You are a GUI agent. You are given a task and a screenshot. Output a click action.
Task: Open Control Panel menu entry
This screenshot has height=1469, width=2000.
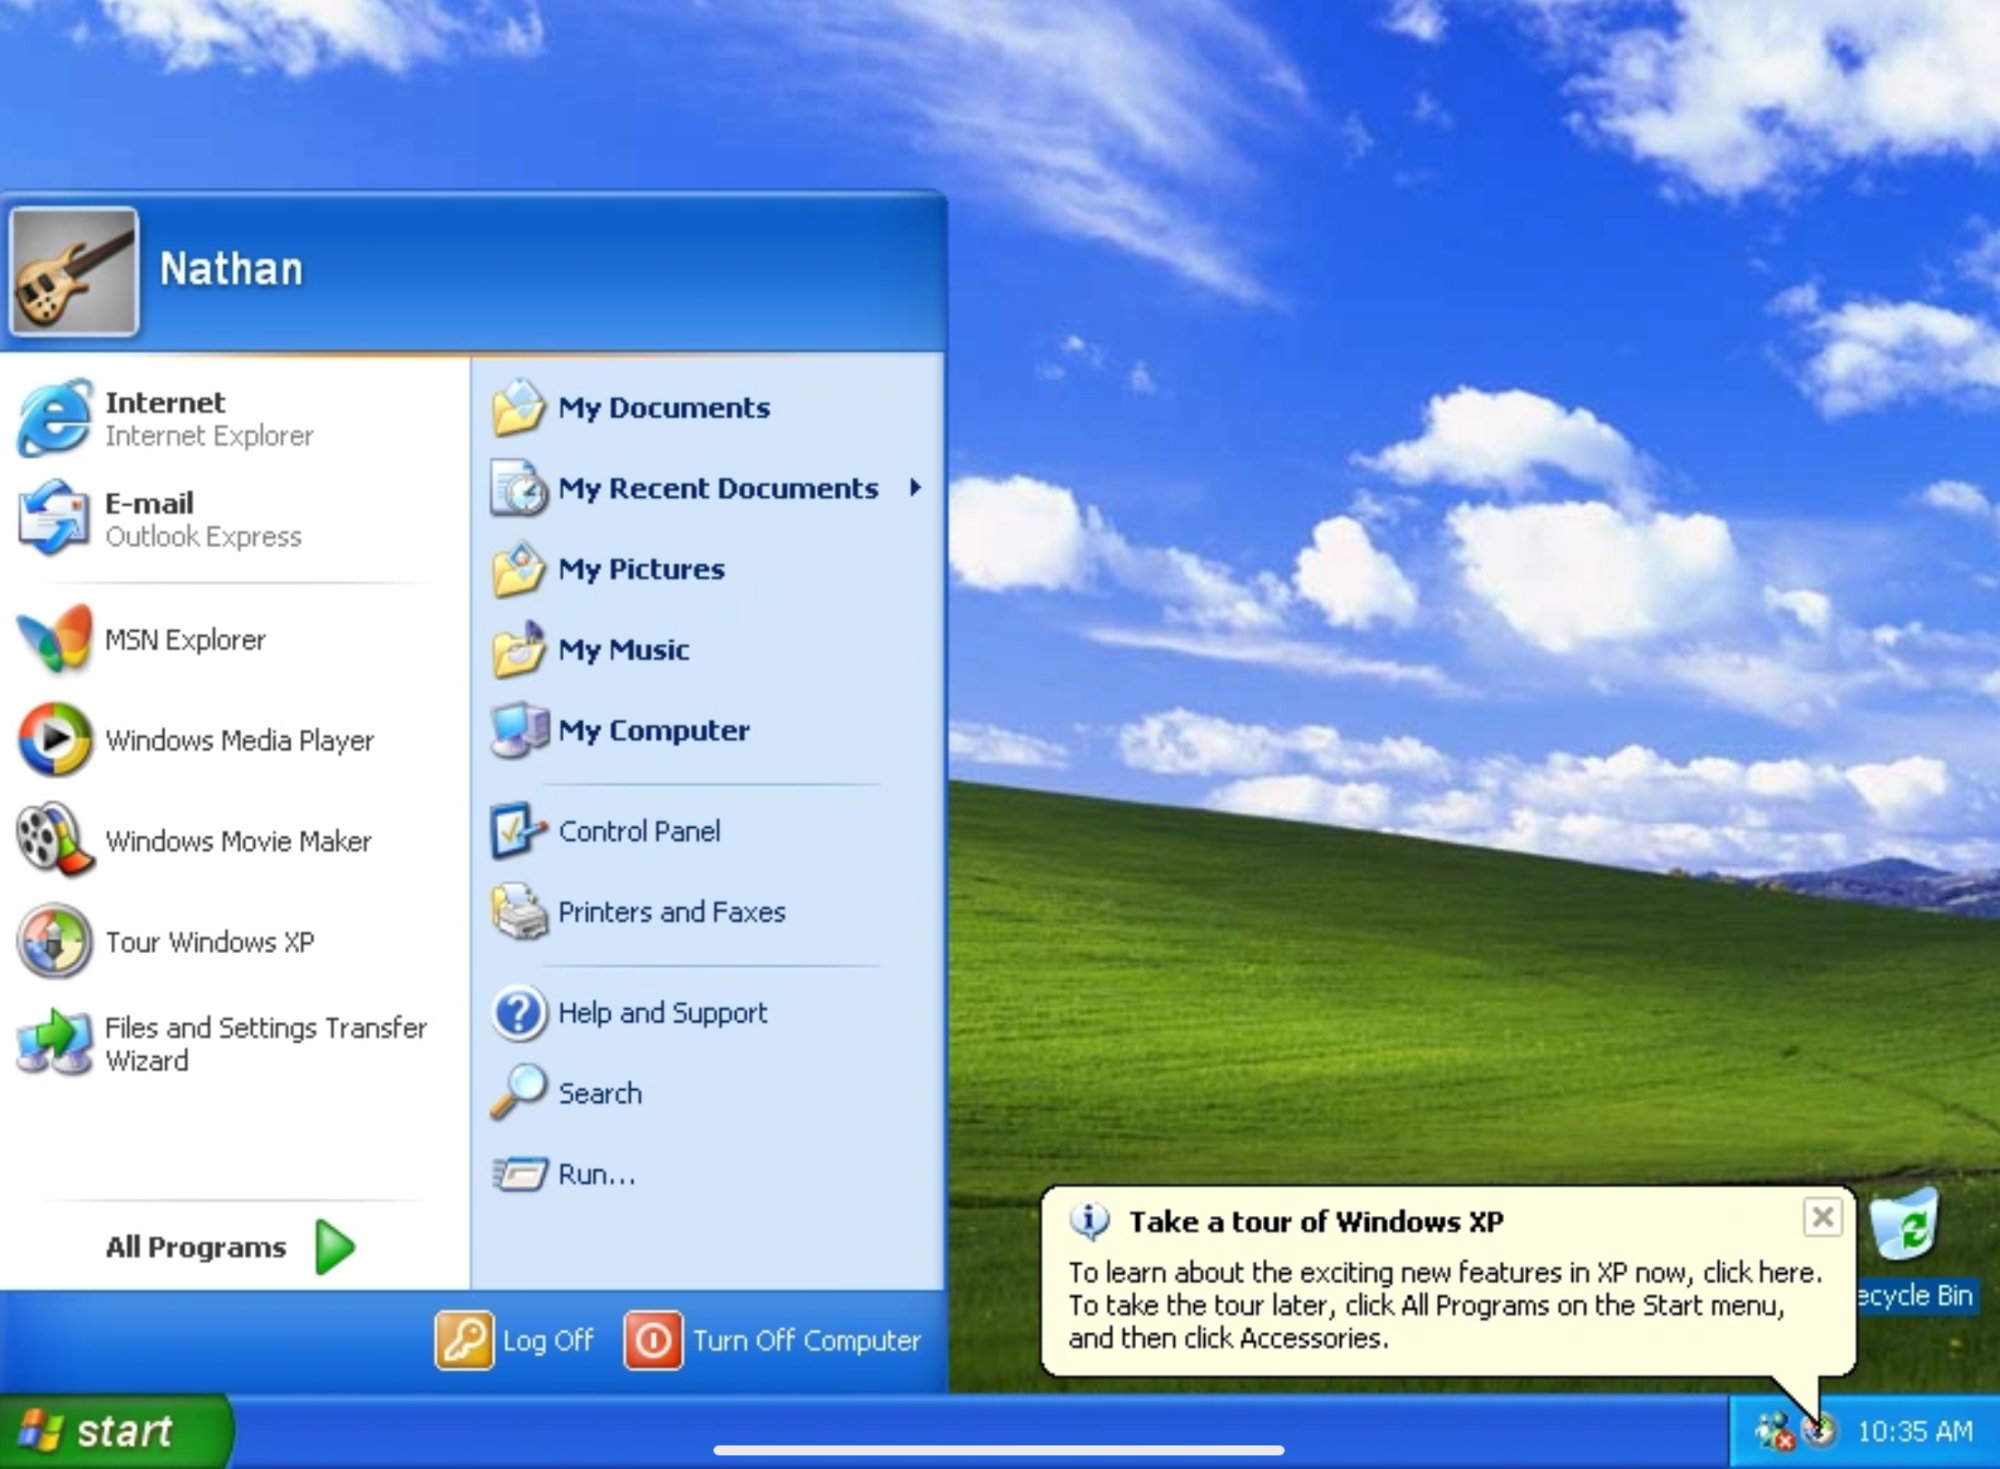click(x=638, y=831)
